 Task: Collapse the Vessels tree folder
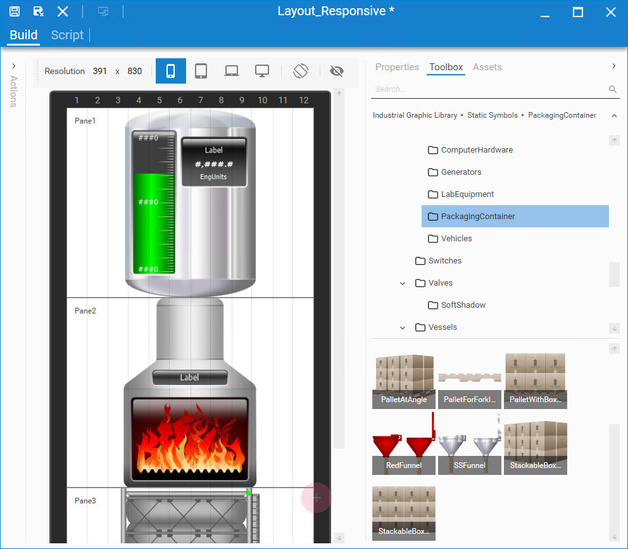[403, 327]
